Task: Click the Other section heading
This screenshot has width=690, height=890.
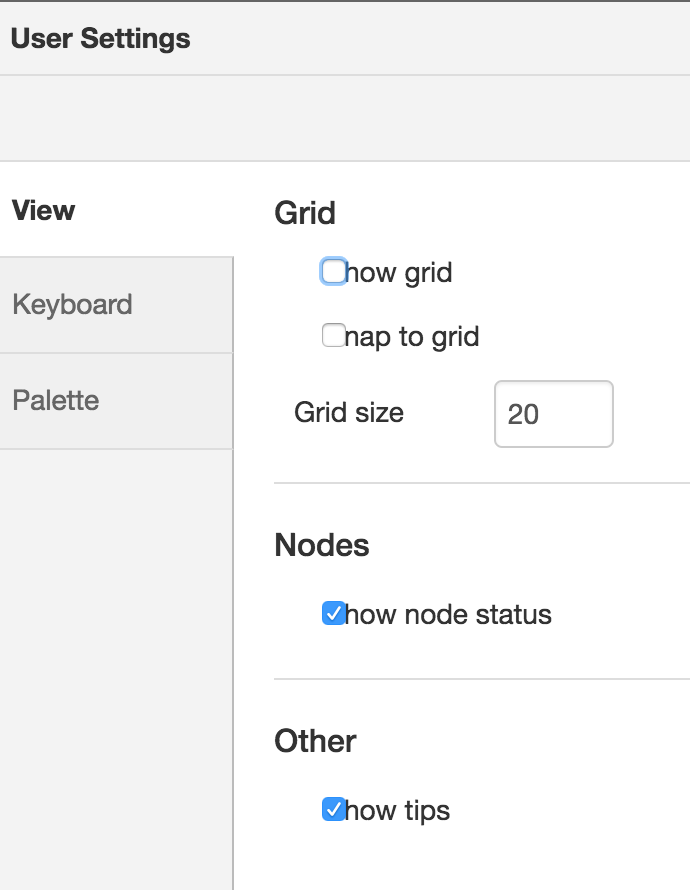Action: click(315, 741)
